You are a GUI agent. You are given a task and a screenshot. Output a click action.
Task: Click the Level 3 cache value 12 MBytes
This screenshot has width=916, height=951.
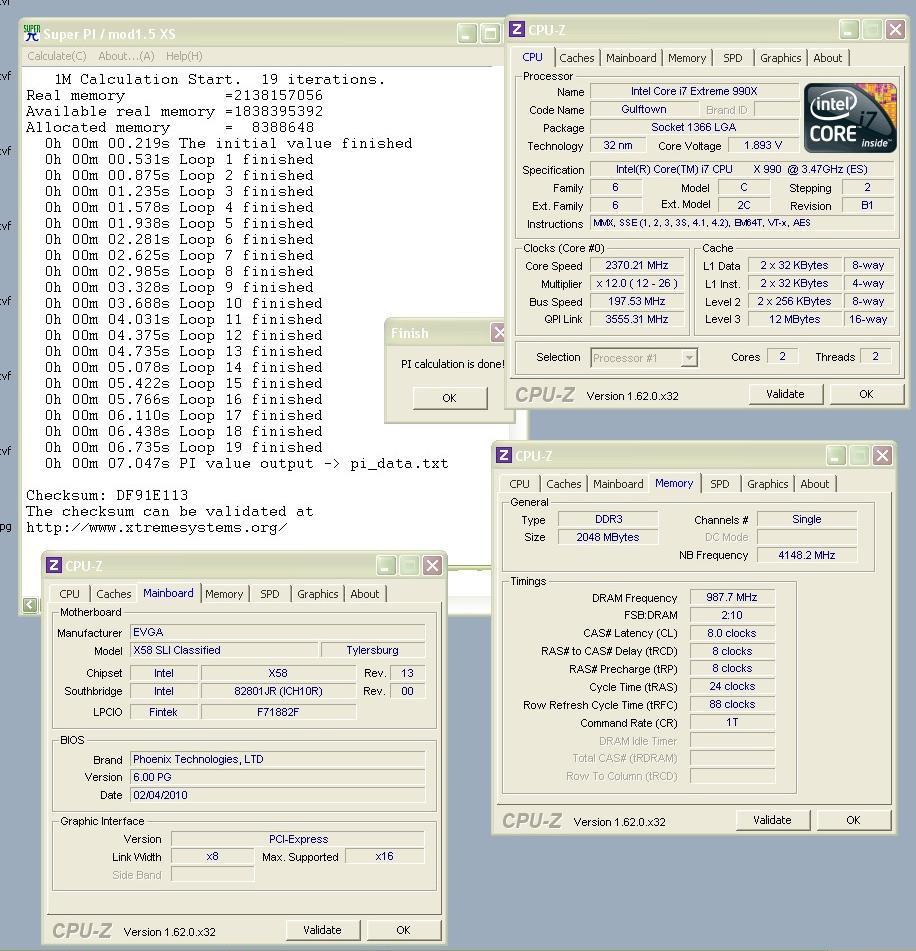coord(795,319)
